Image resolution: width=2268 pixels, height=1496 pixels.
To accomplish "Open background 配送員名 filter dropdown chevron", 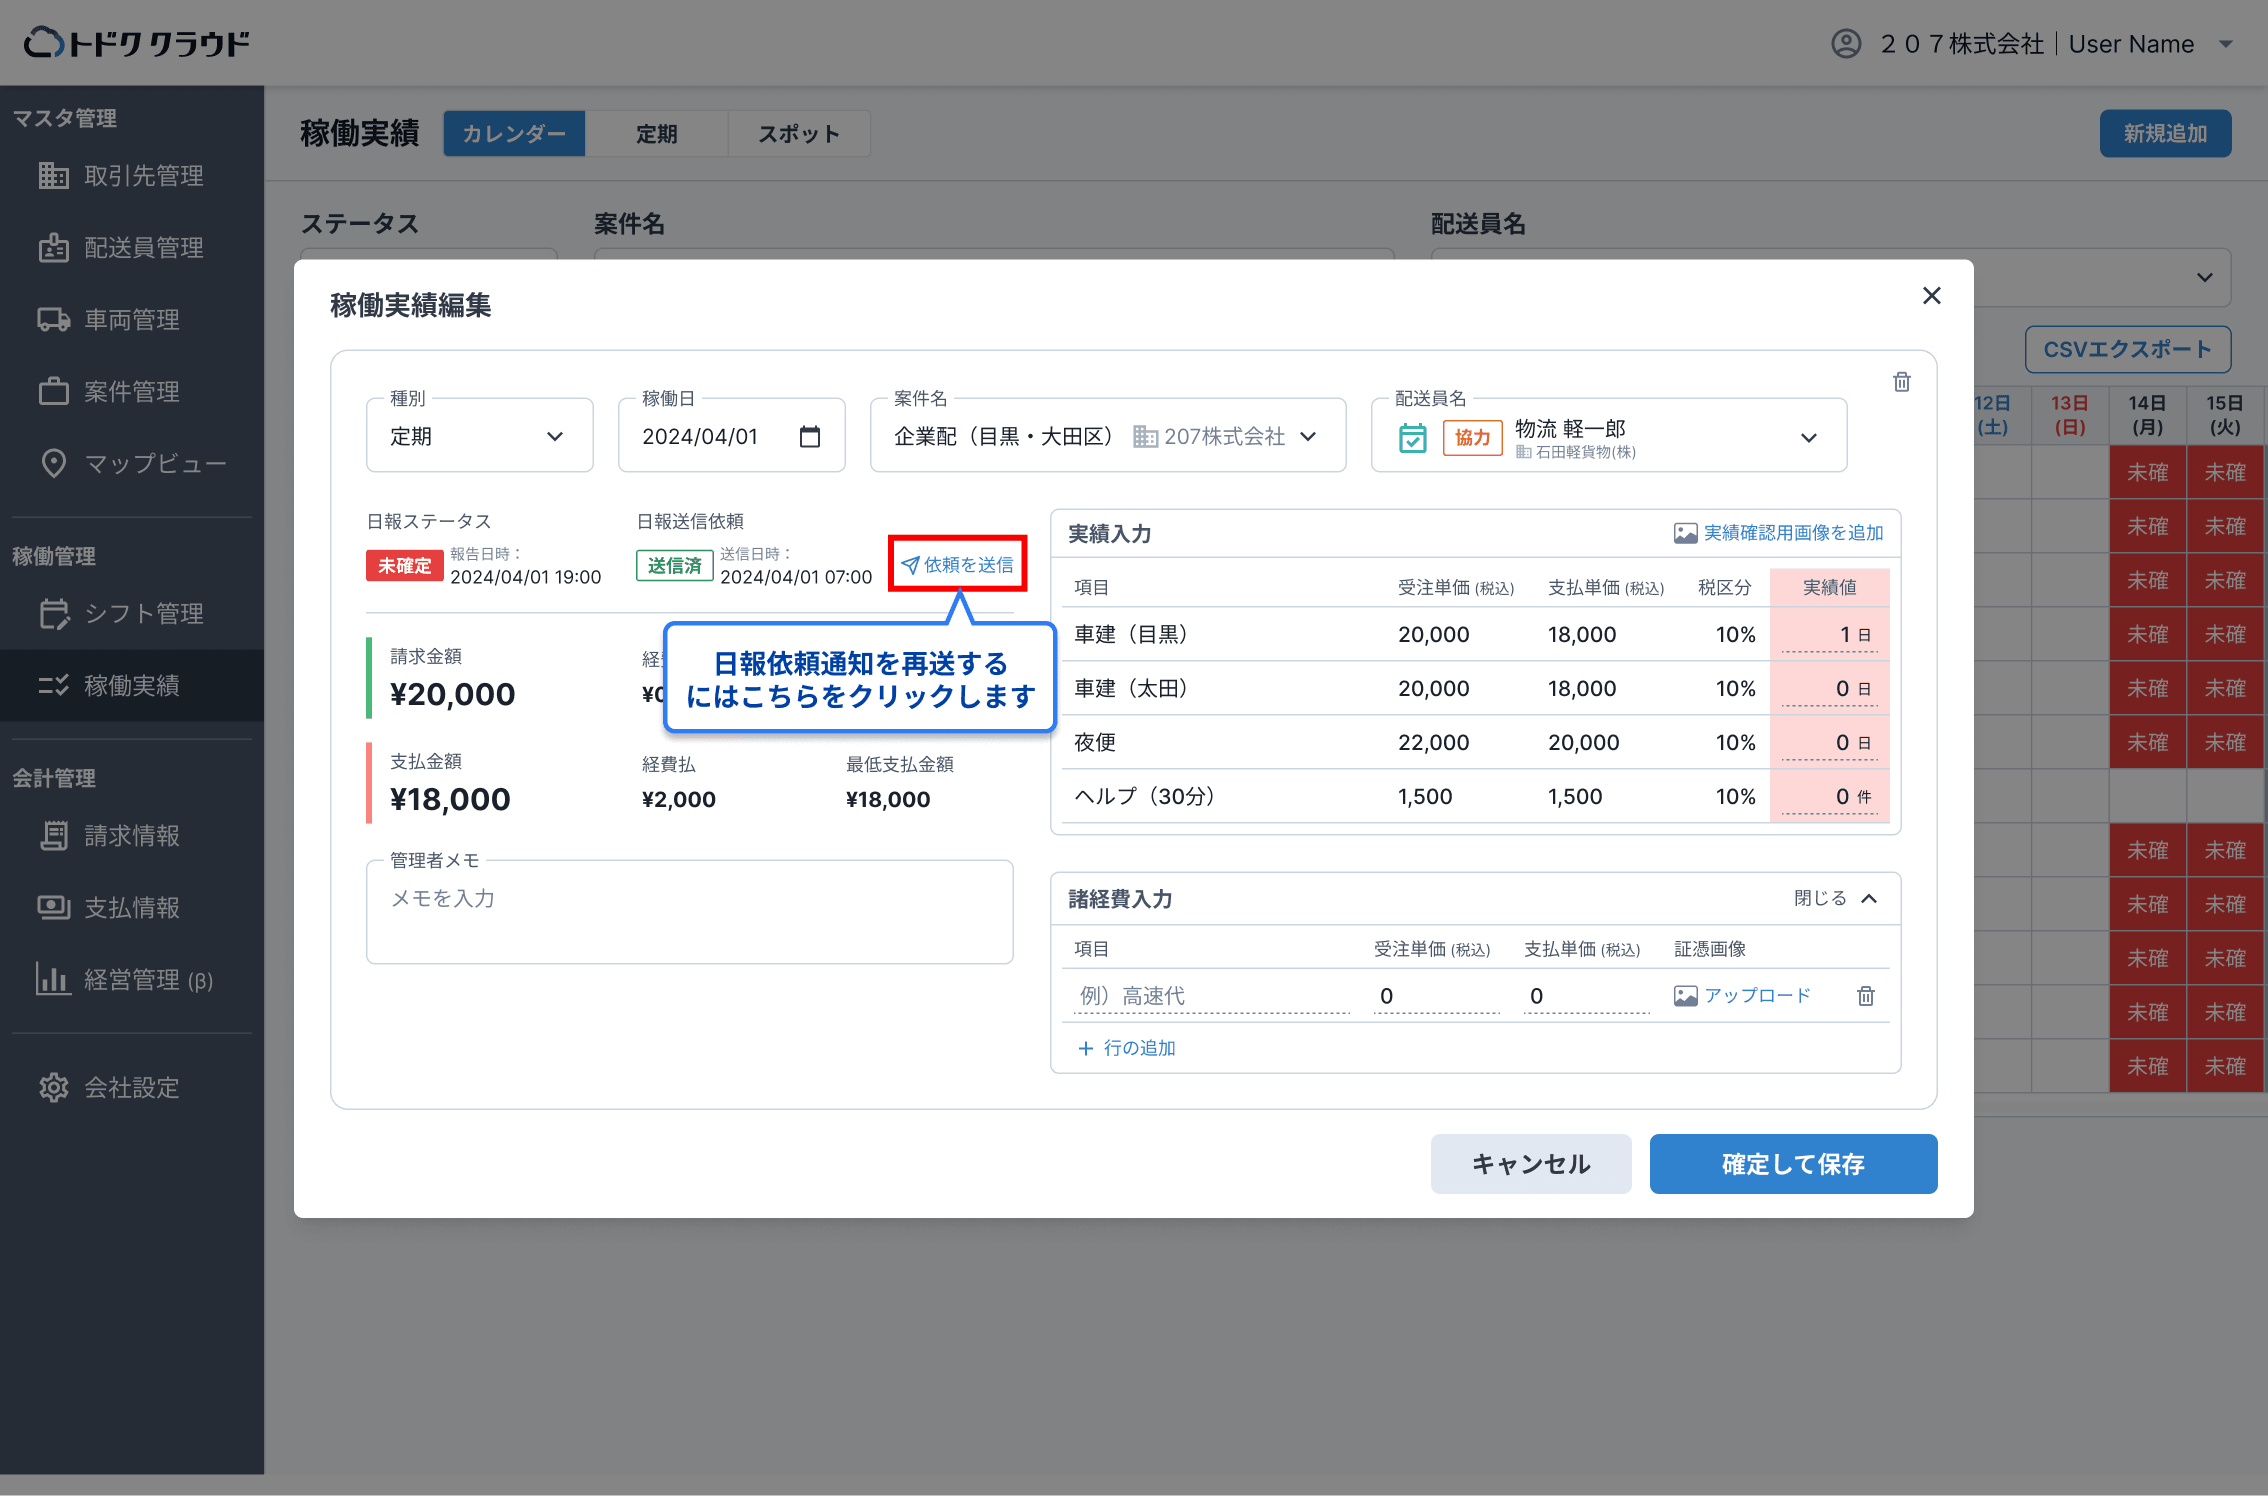I will pyautogui.click(x=2205, y=277).
